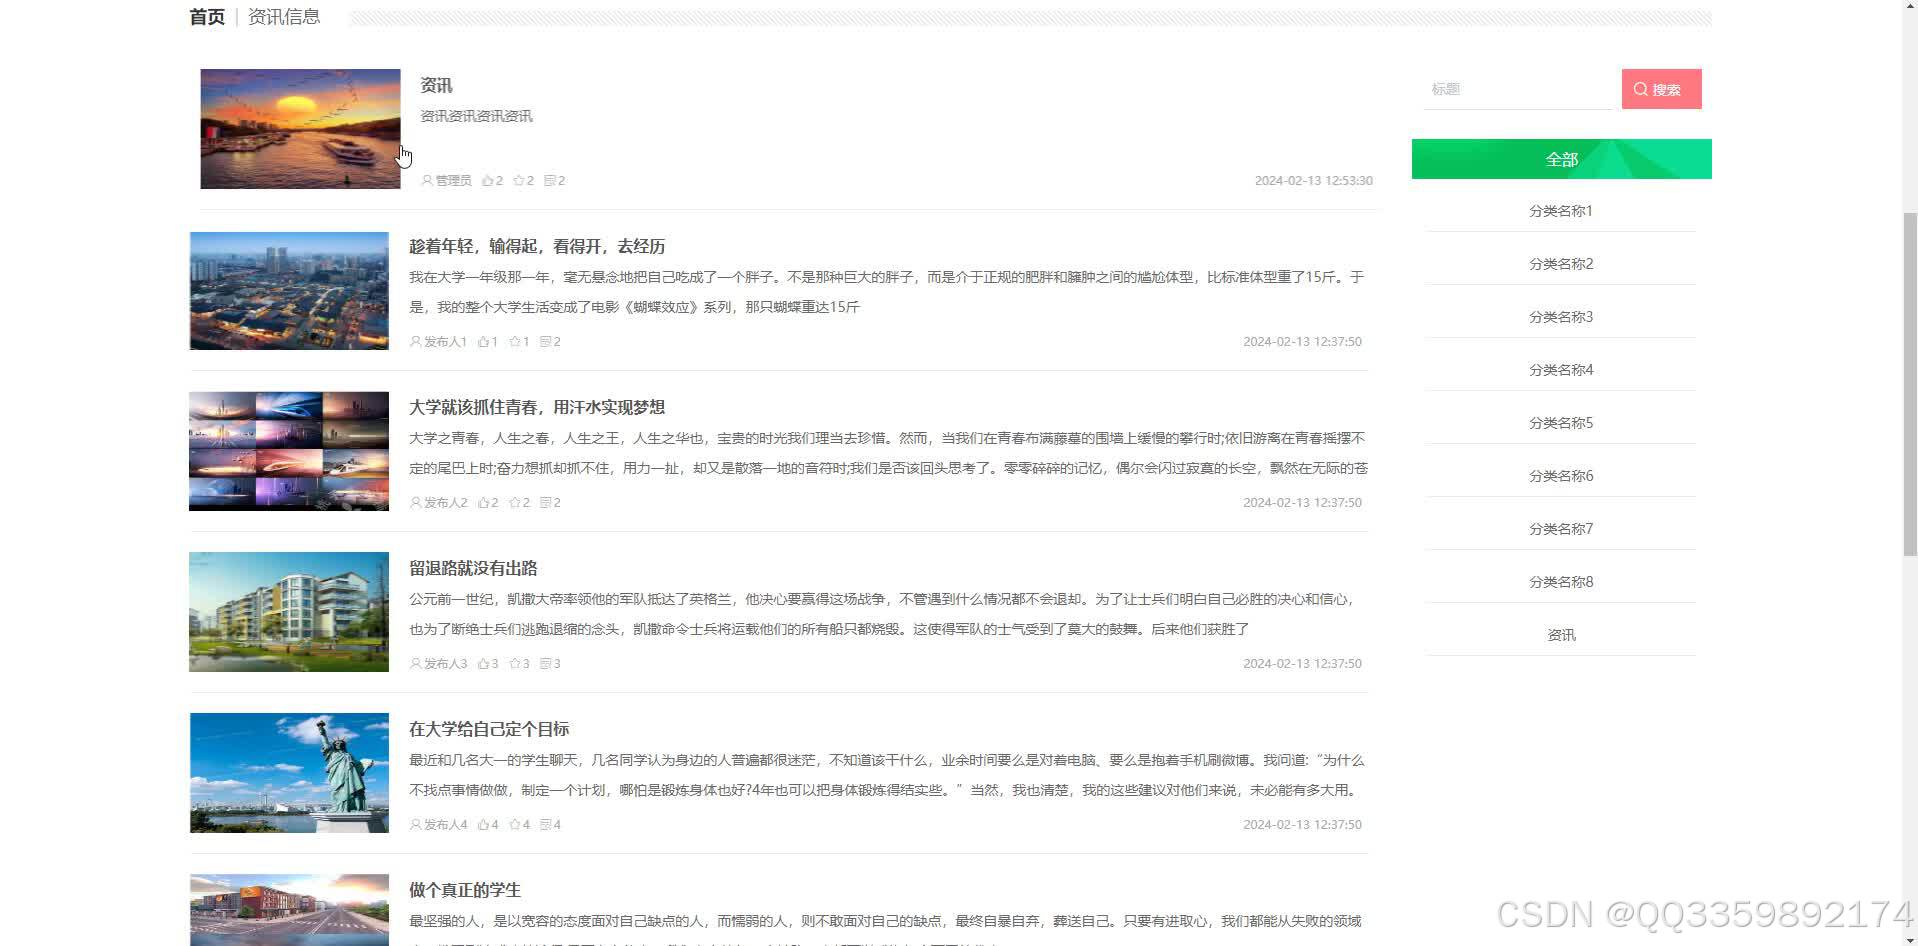Click the star icon under 留退路就没有出路

pos(516,663)
